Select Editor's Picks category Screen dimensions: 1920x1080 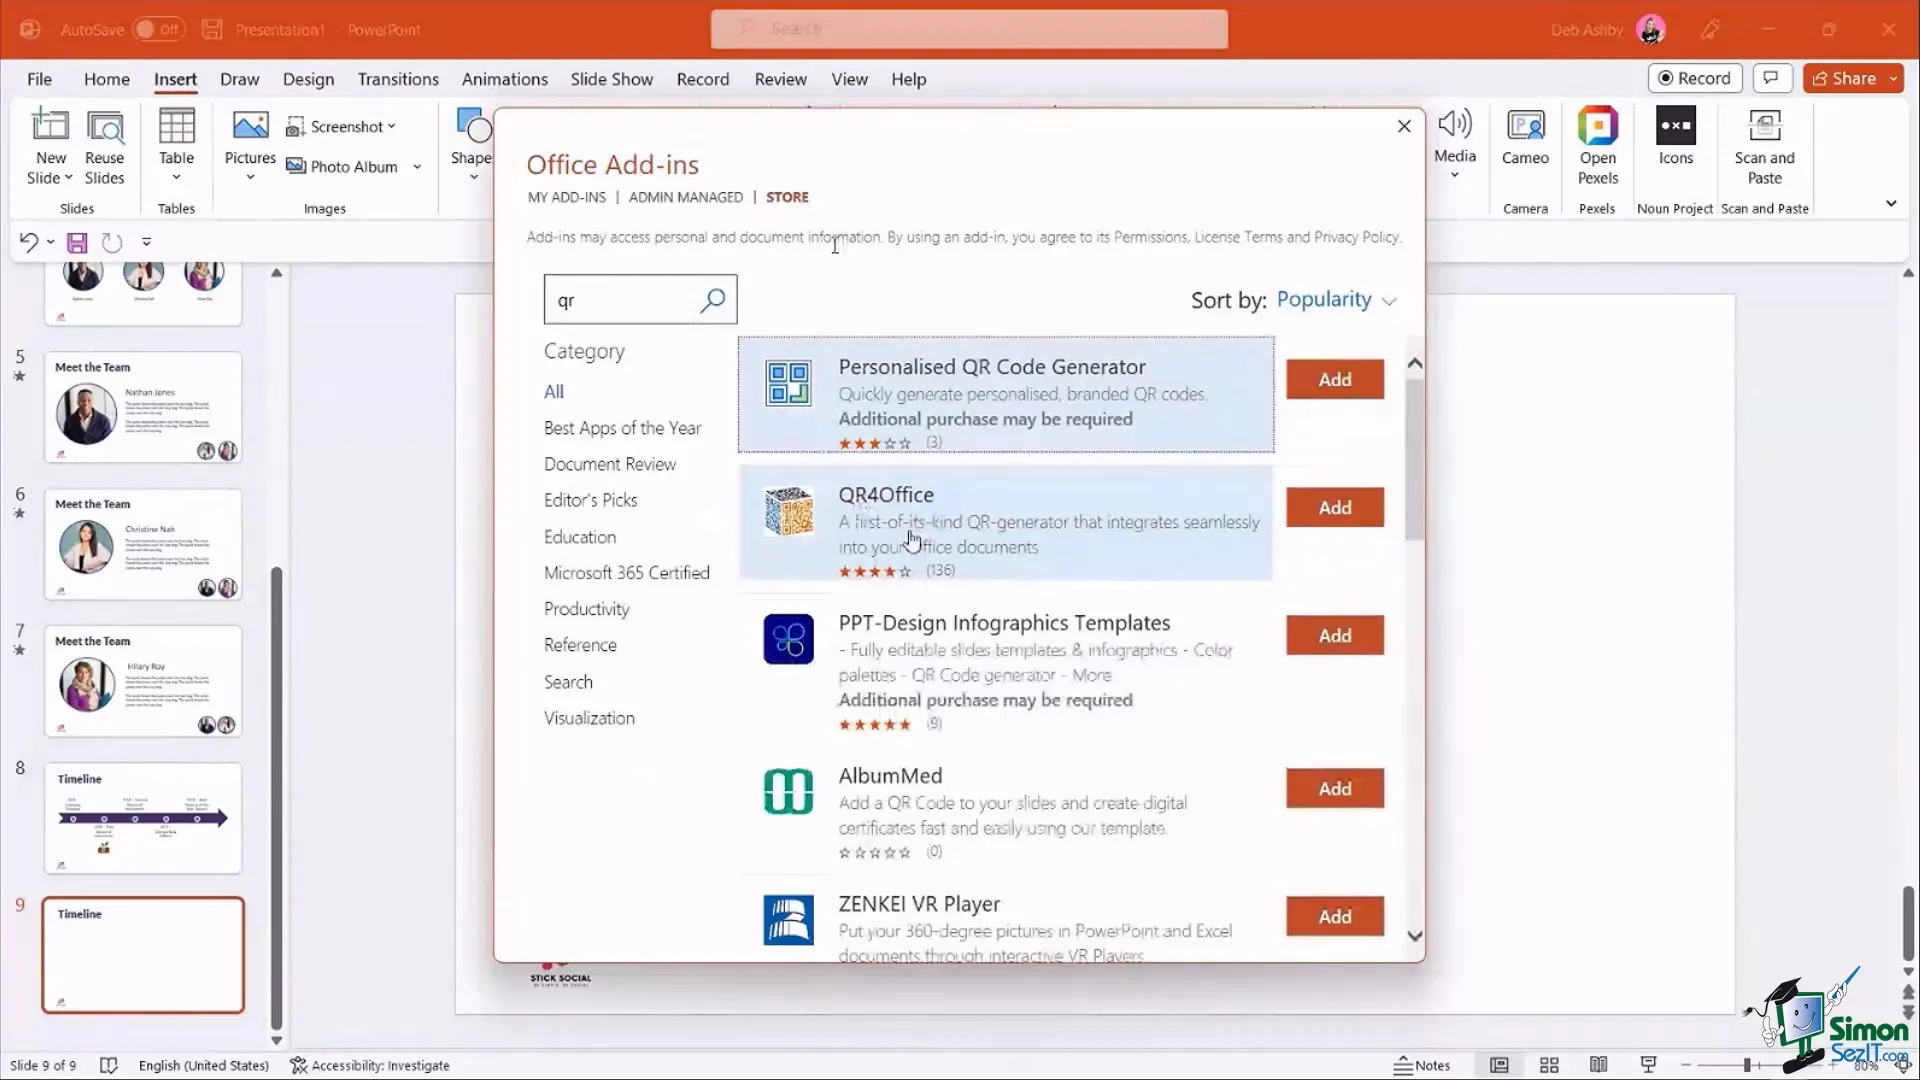pyautogui.click(x=590, y=500)
